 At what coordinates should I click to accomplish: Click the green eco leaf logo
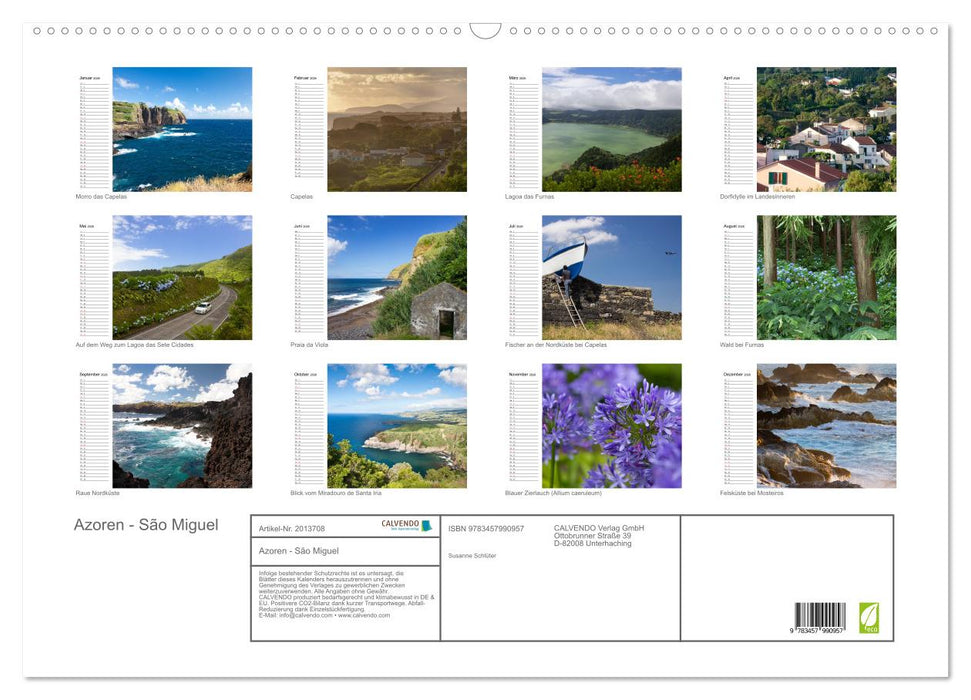tap(869, 617)
